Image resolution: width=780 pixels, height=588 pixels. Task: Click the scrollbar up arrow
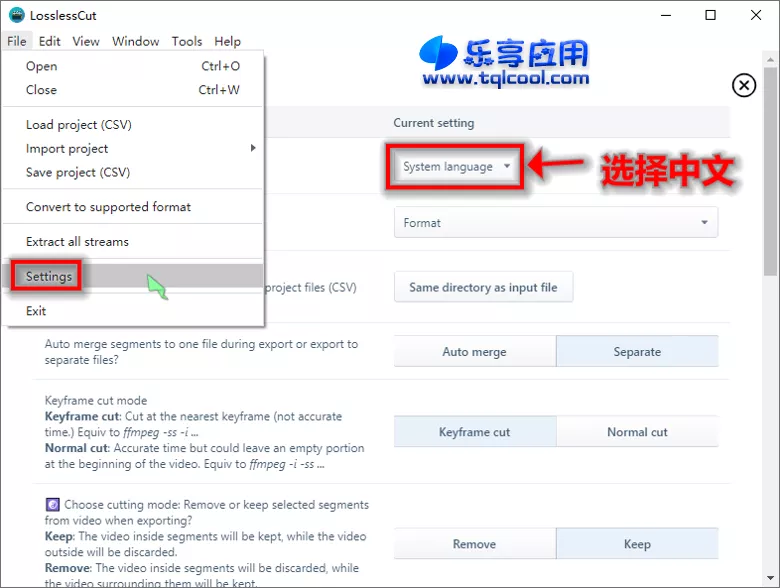770,59
